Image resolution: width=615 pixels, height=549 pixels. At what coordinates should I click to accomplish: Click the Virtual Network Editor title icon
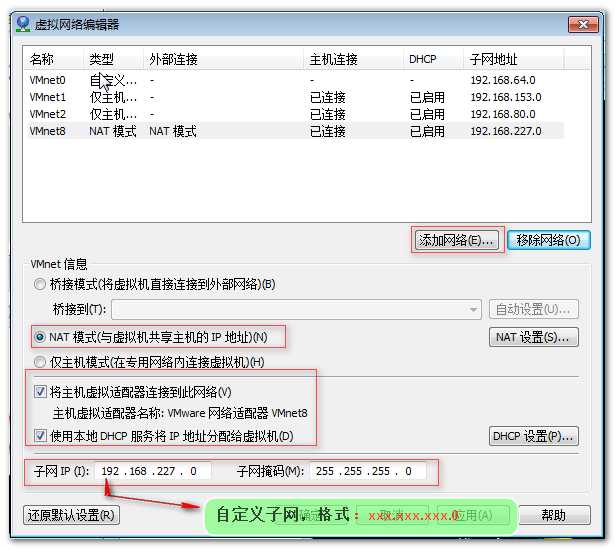click(x=23, y=24)
